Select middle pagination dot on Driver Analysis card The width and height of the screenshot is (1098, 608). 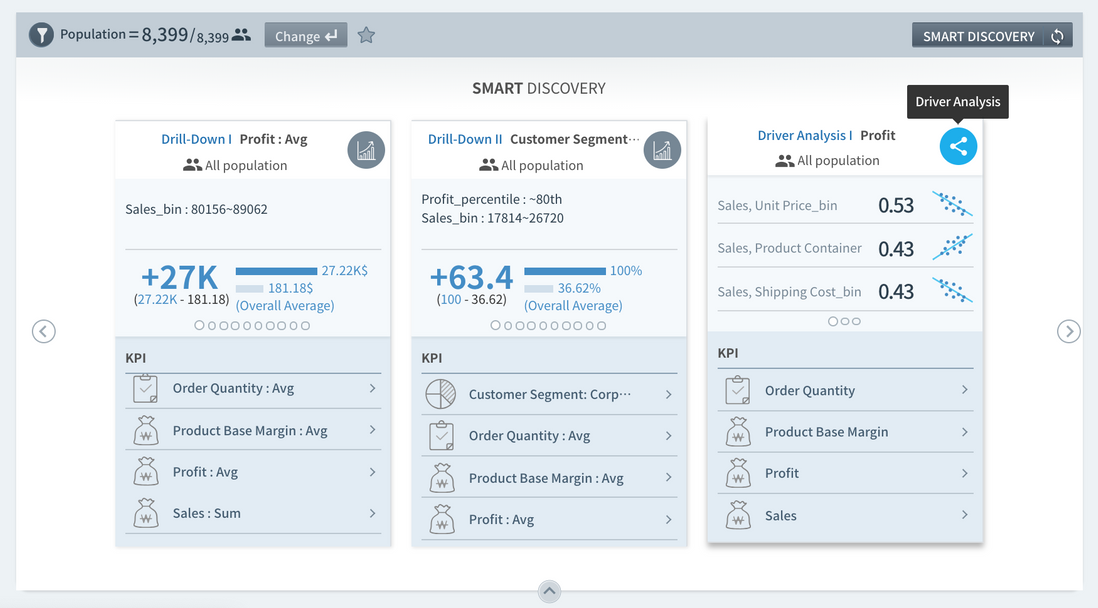[x=845, y=322]
